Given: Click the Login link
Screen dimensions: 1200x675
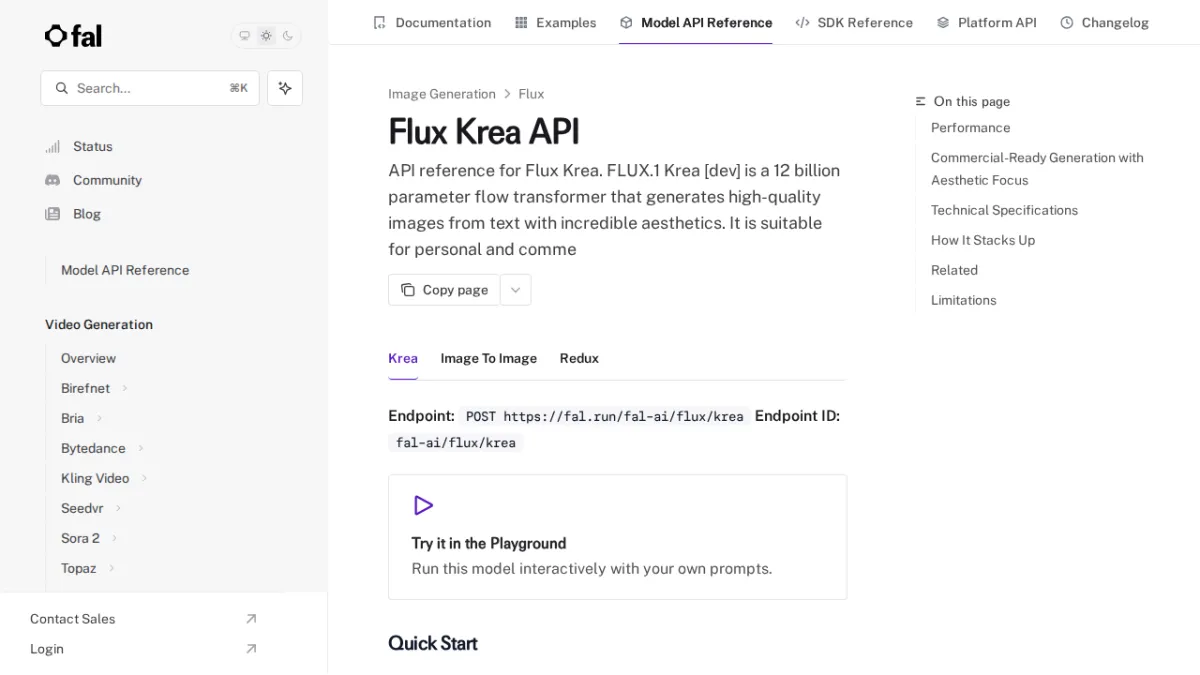Looking at the screenshot, I should (47, 649).
